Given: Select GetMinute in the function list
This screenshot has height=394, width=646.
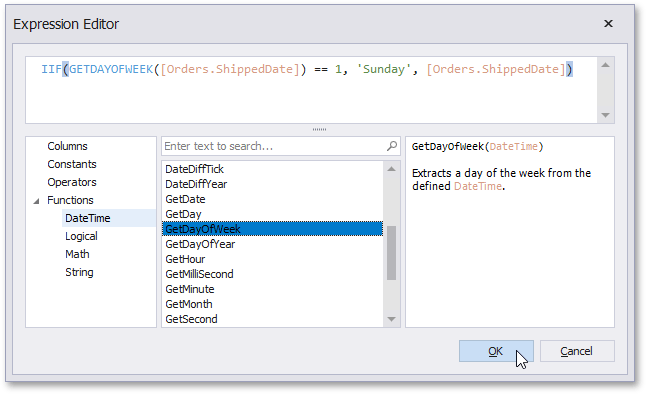Looking at the screenshot, I should point(272,289).
